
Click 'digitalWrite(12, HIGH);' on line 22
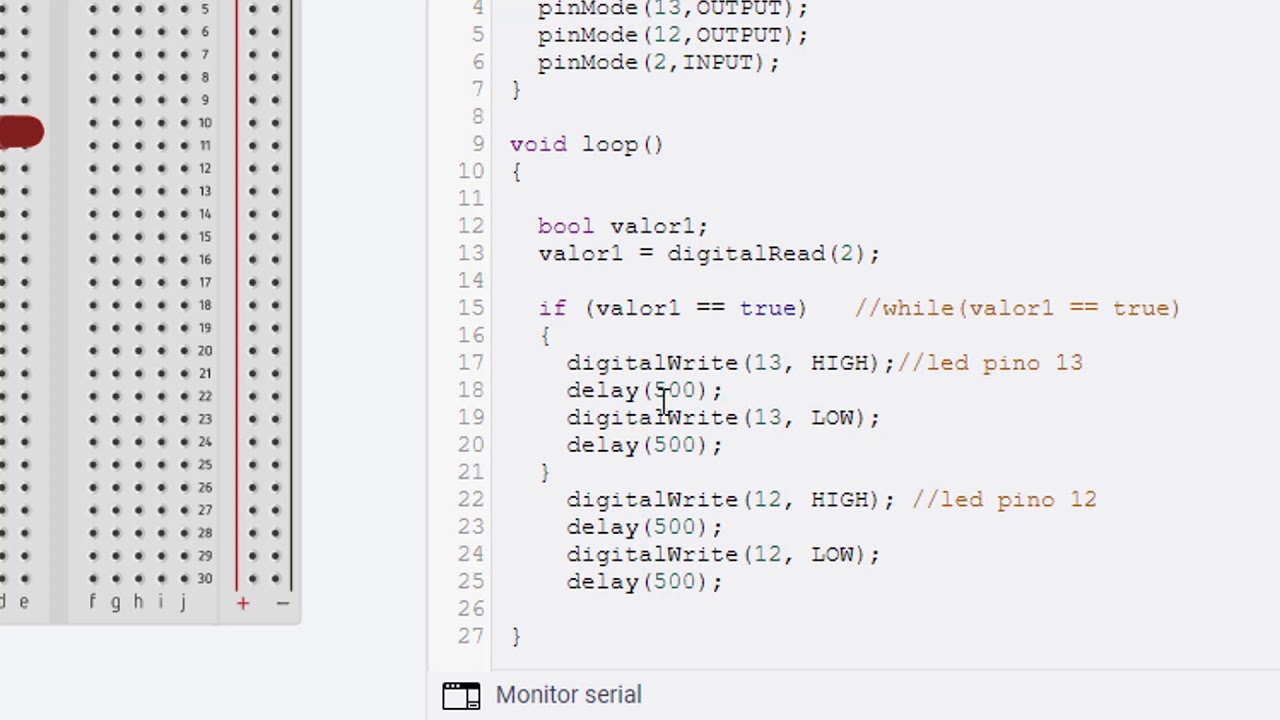point(730,499)
